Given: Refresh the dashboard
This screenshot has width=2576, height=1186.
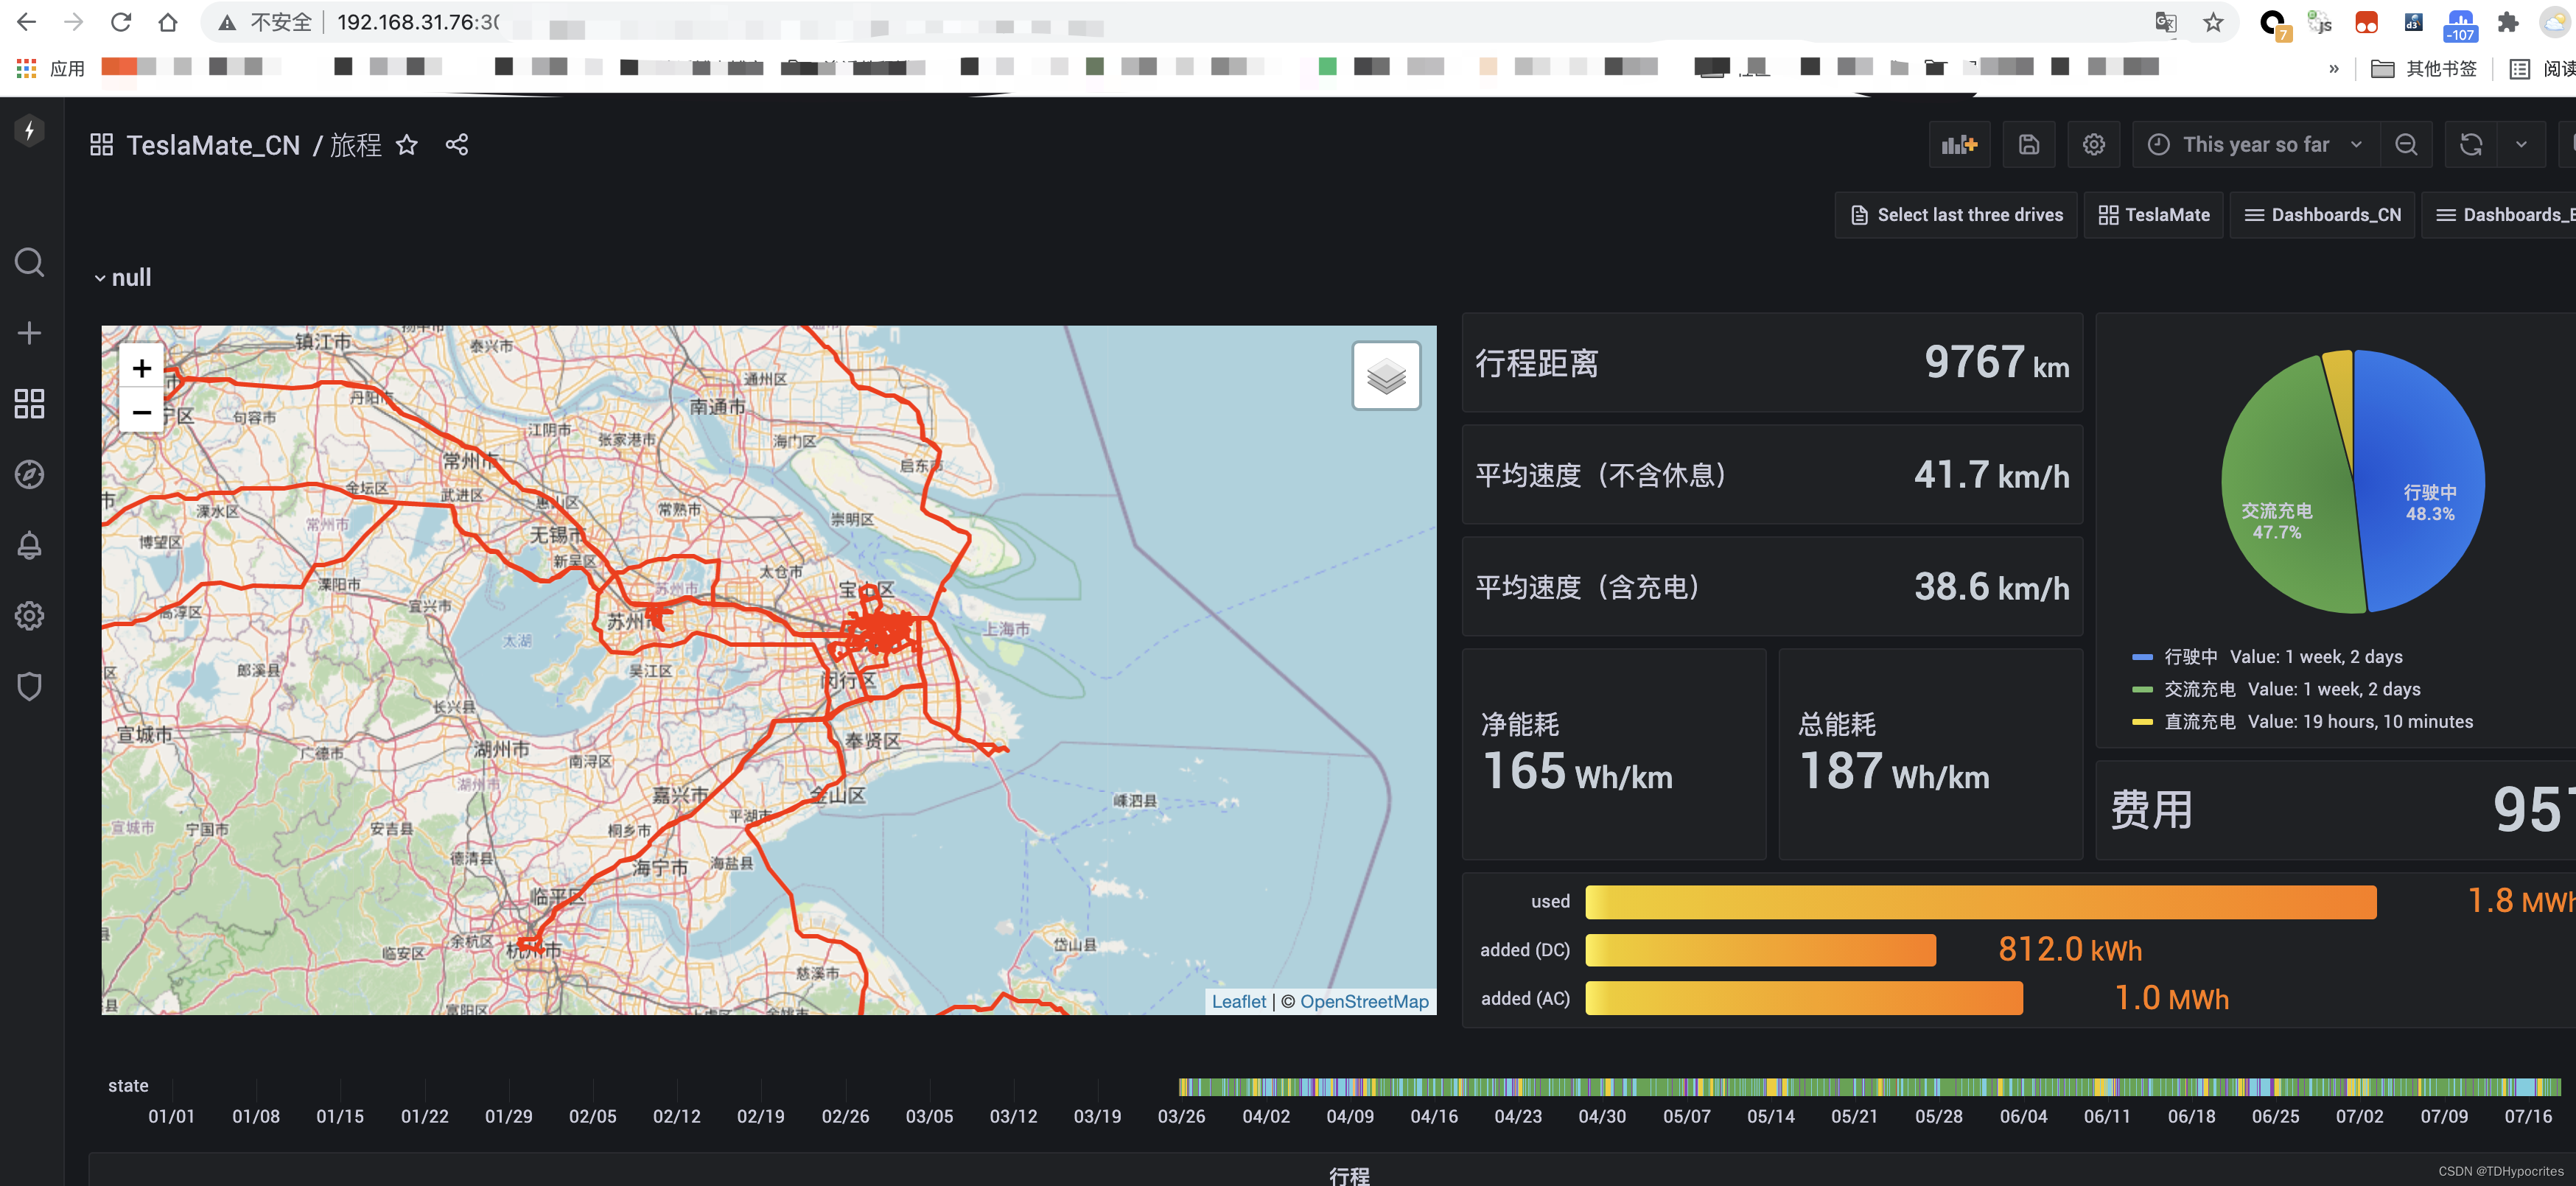Looking at the screenshot, I should click(2470, 145).
